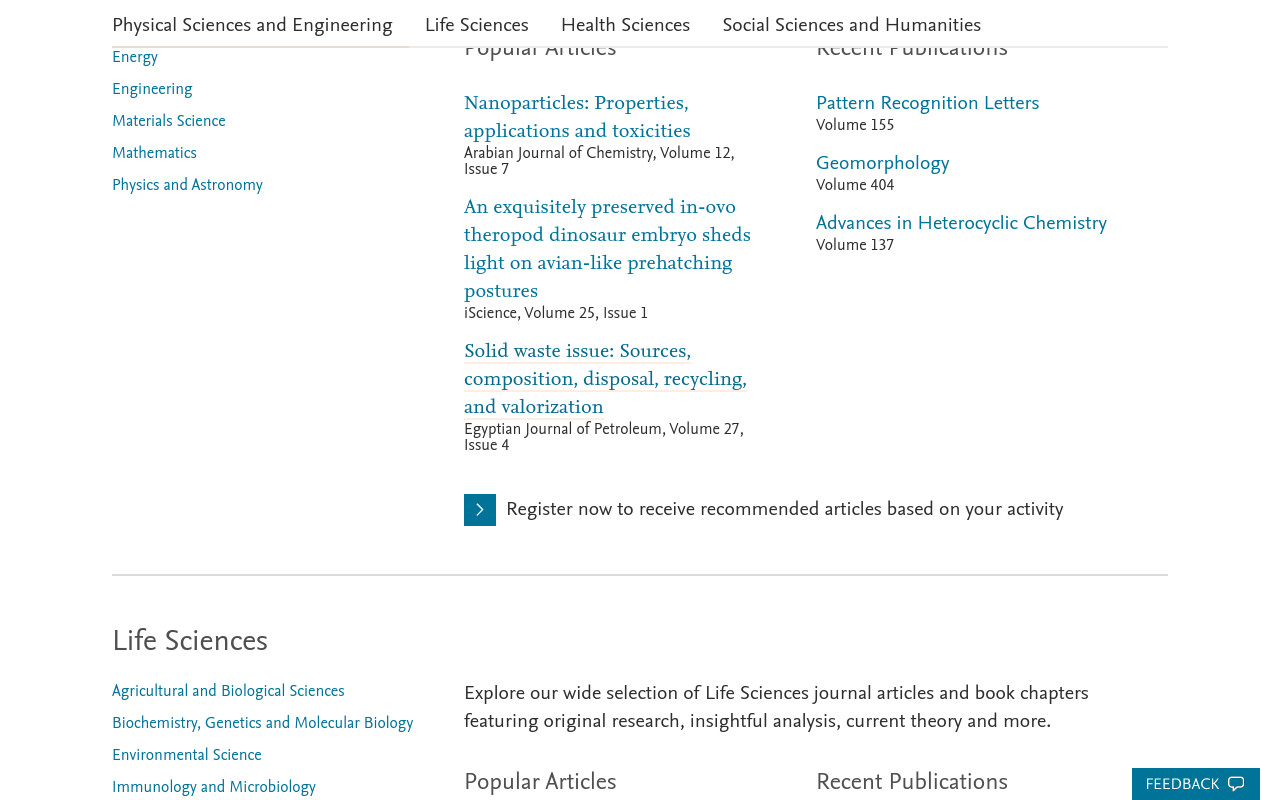Open the Materials Science link

point(169,122)
